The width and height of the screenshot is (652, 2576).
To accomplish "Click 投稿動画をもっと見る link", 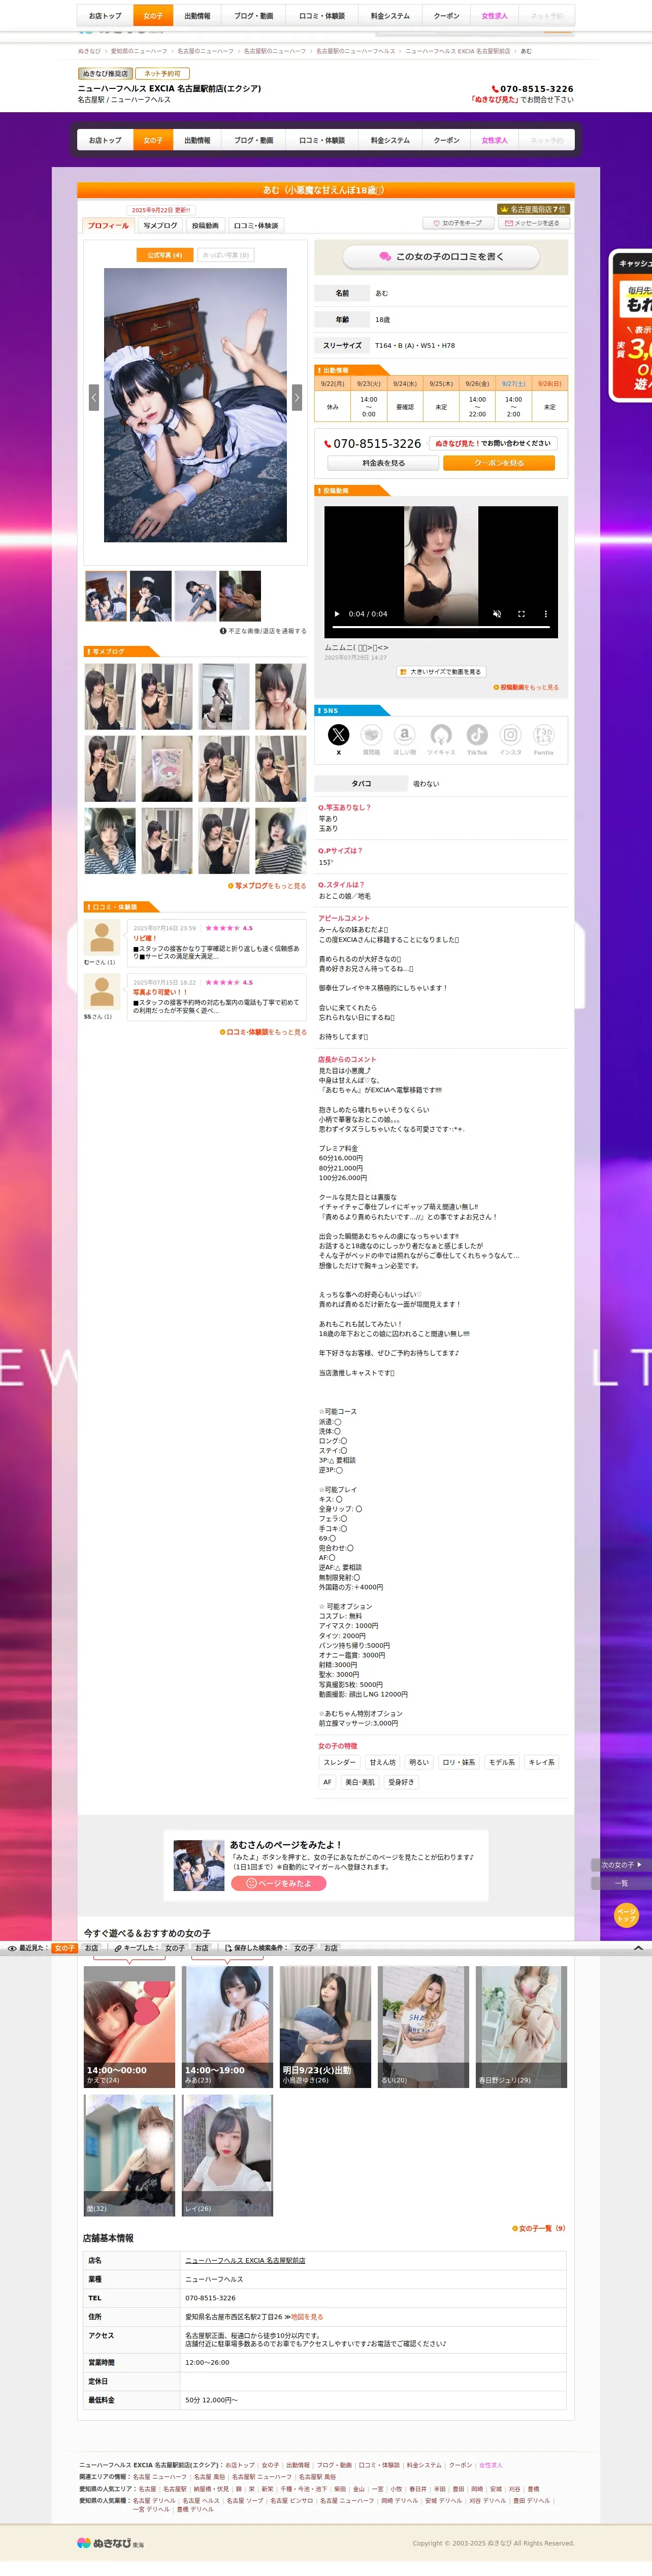I will (526, 687).
